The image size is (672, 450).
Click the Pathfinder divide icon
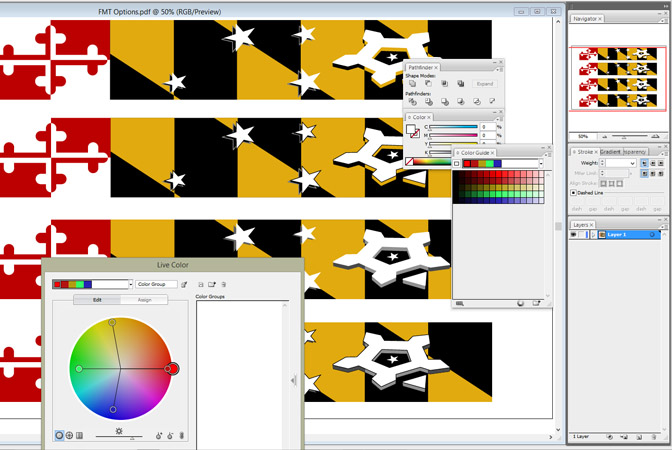tap(412, 101)
